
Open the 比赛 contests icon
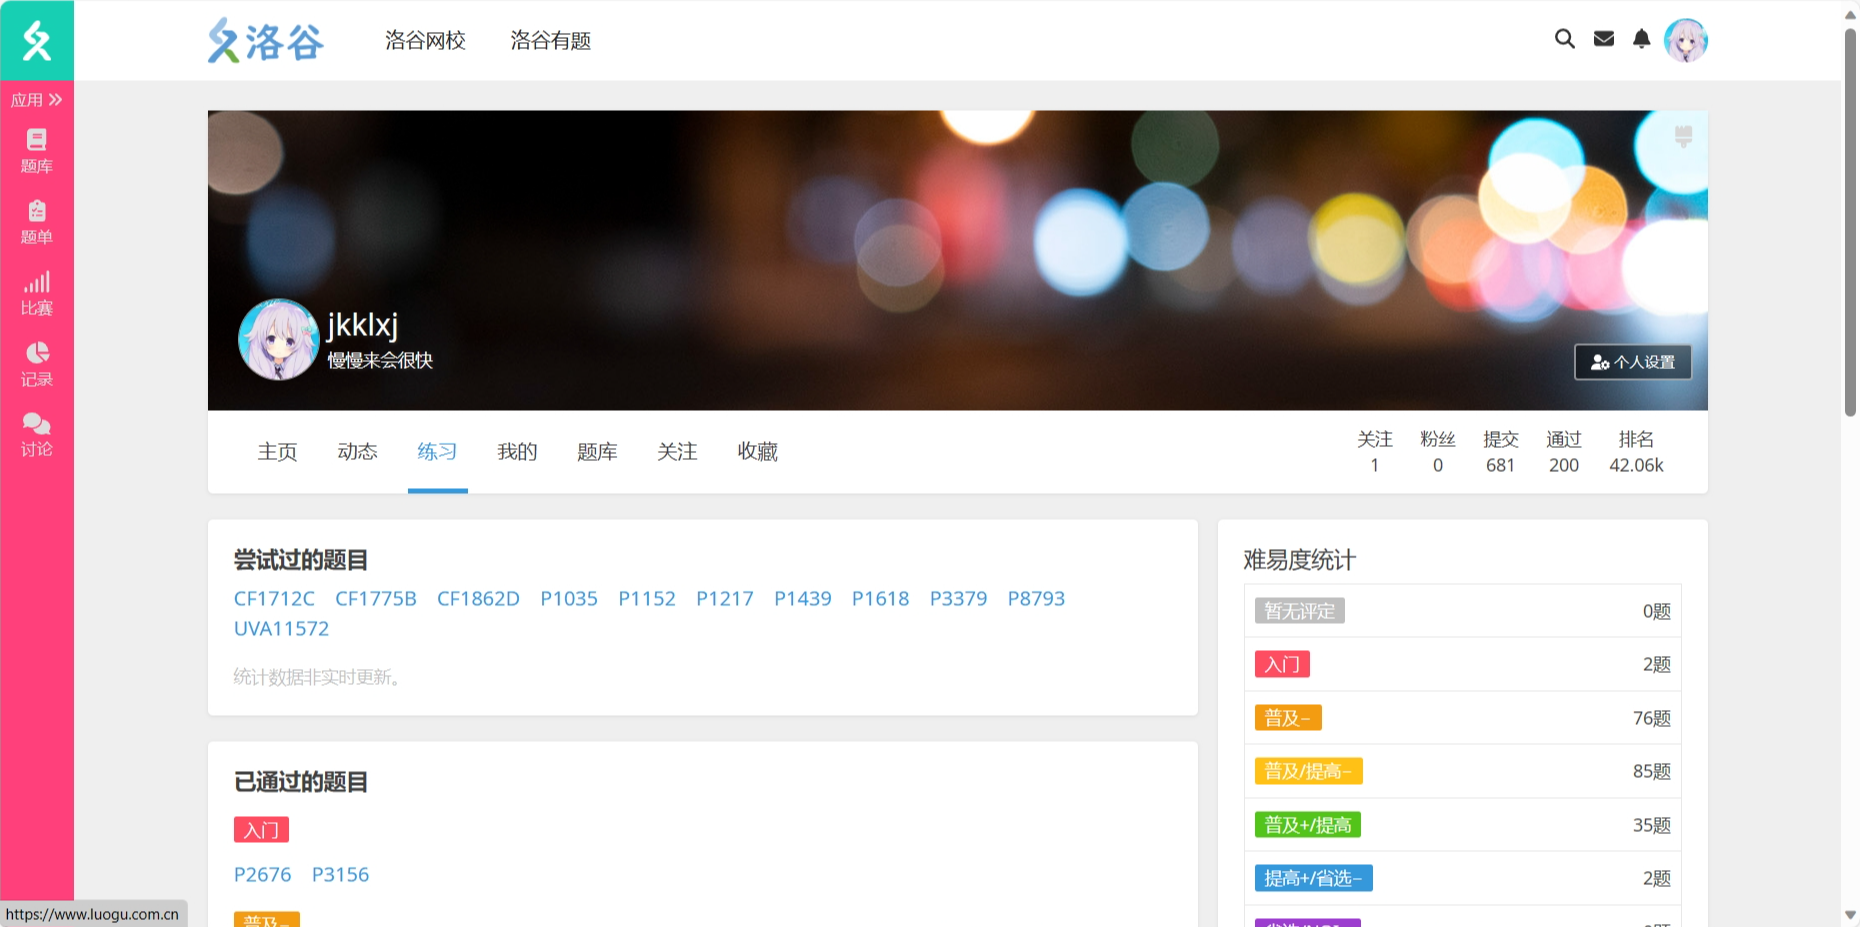[37, 293]
